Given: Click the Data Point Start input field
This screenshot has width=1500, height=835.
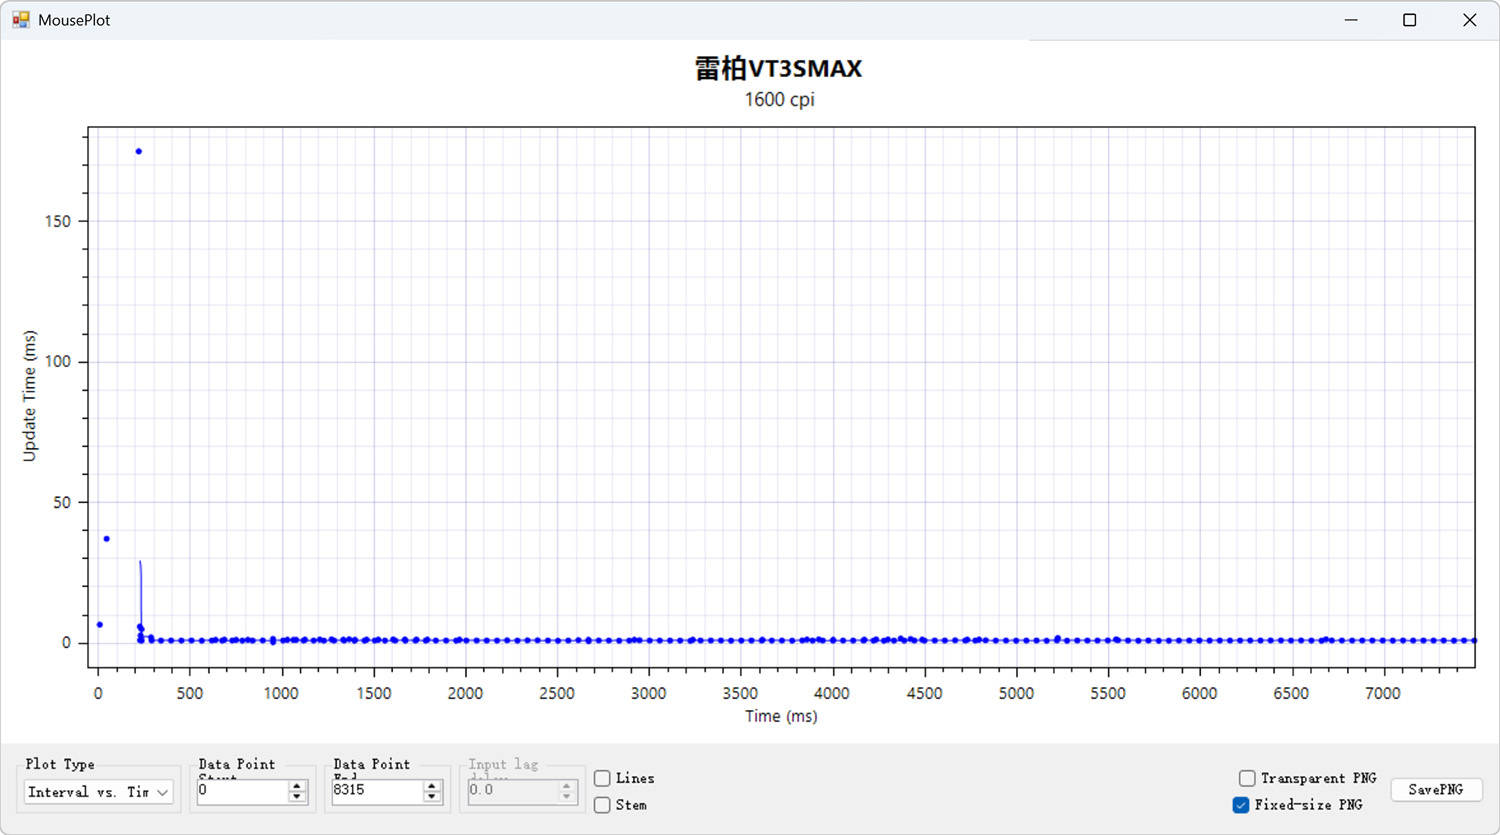Looking at the screenshot, I should click(x=242, y=791).
